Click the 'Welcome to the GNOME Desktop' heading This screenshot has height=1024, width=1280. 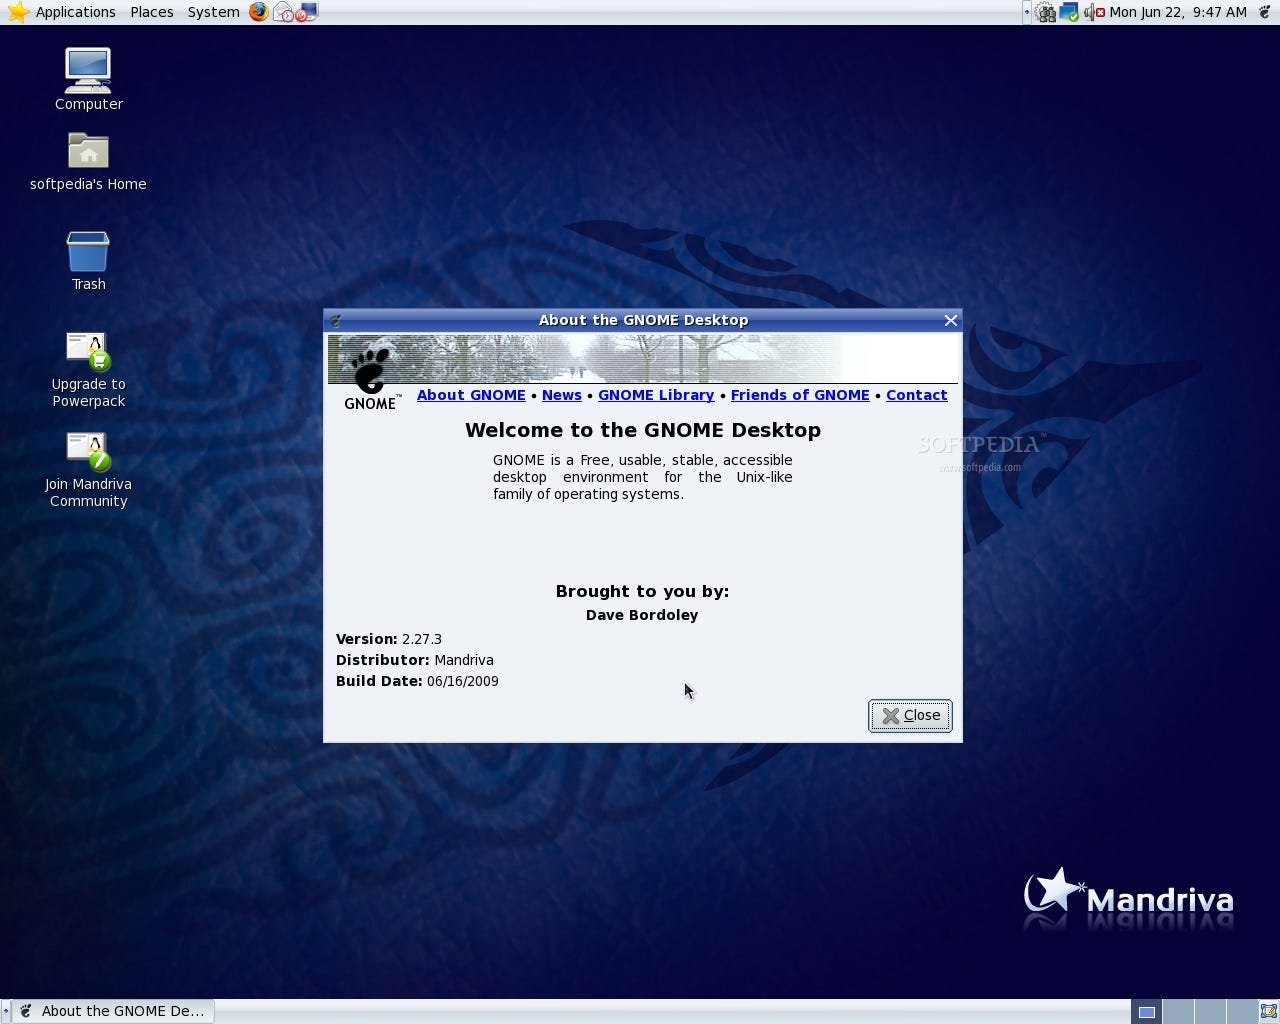[643, 430]
